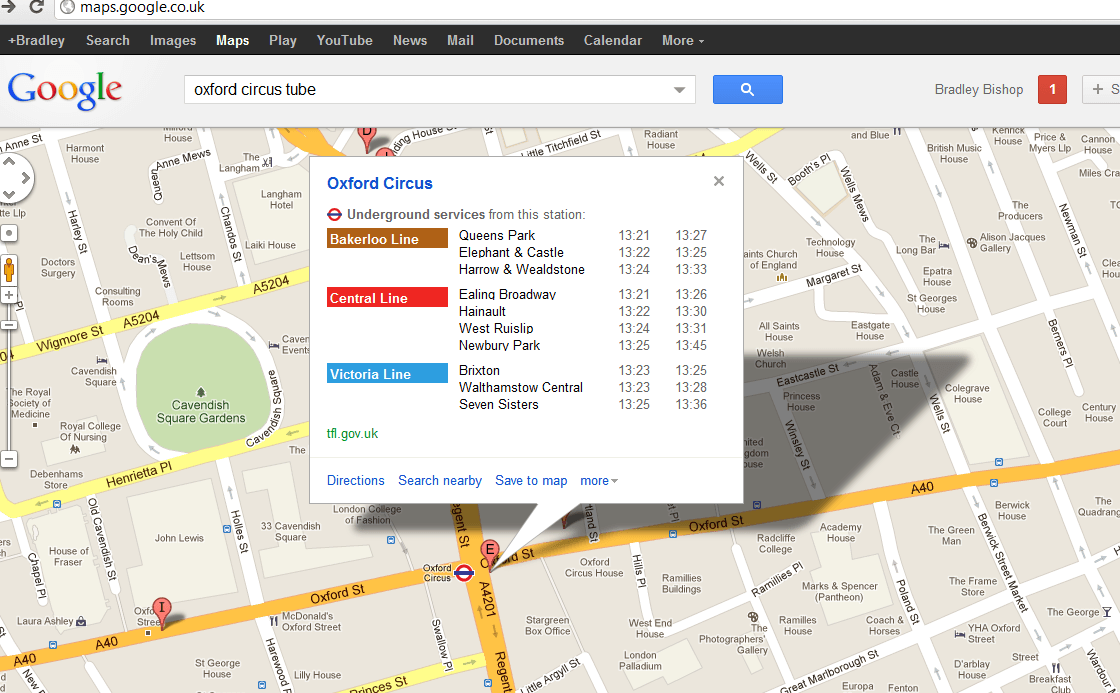Pan map up with the navigation arrow
Screen dimensions: 1120x693
click(9, 162)
